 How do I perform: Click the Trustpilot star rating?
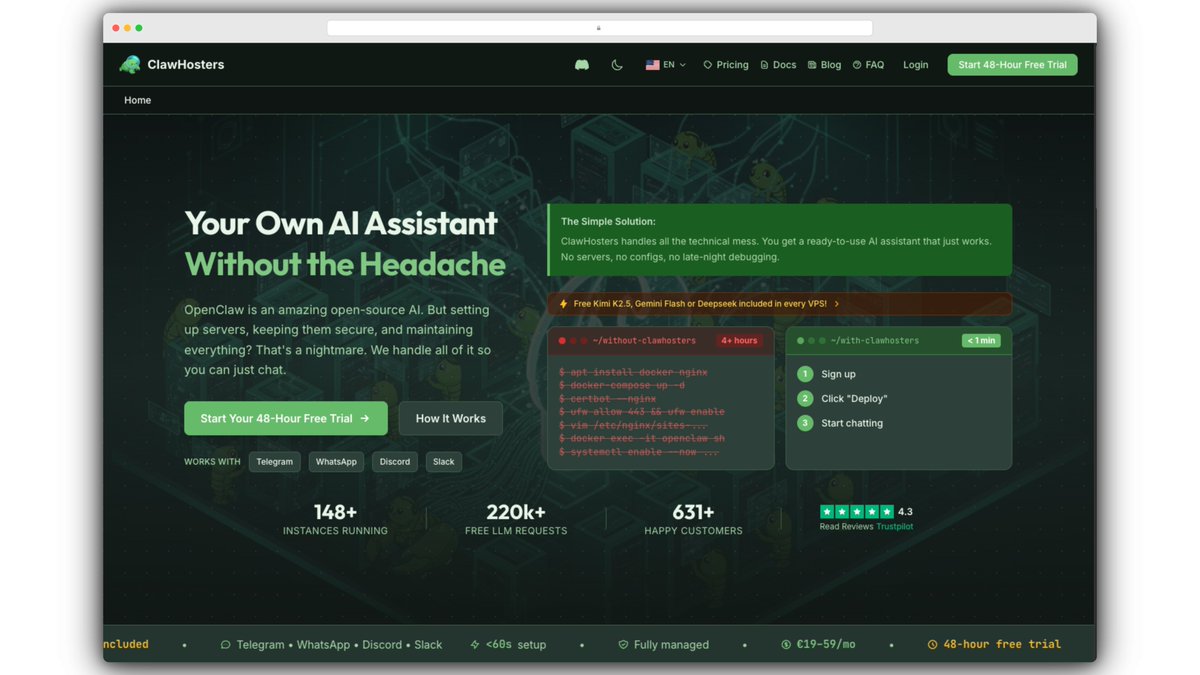click(x=857, y=511)
